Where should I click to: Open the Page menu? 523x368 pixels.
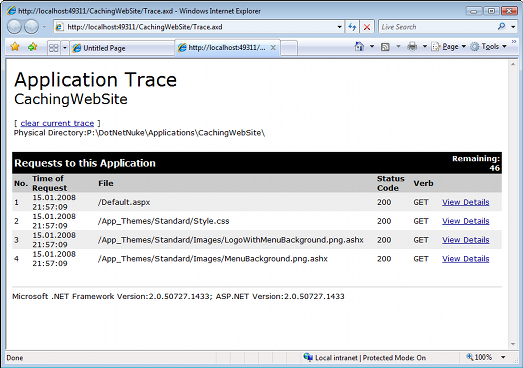[449, 47]
